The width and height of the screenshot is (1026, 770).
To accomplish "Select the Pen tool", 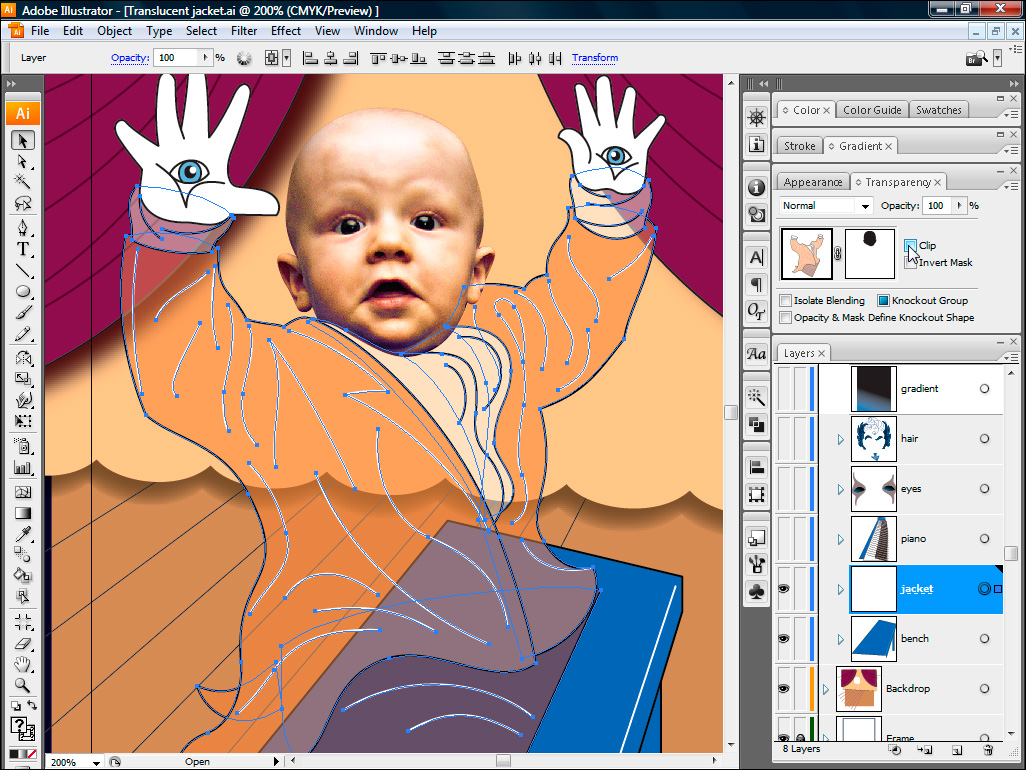I will pos(22,227).
